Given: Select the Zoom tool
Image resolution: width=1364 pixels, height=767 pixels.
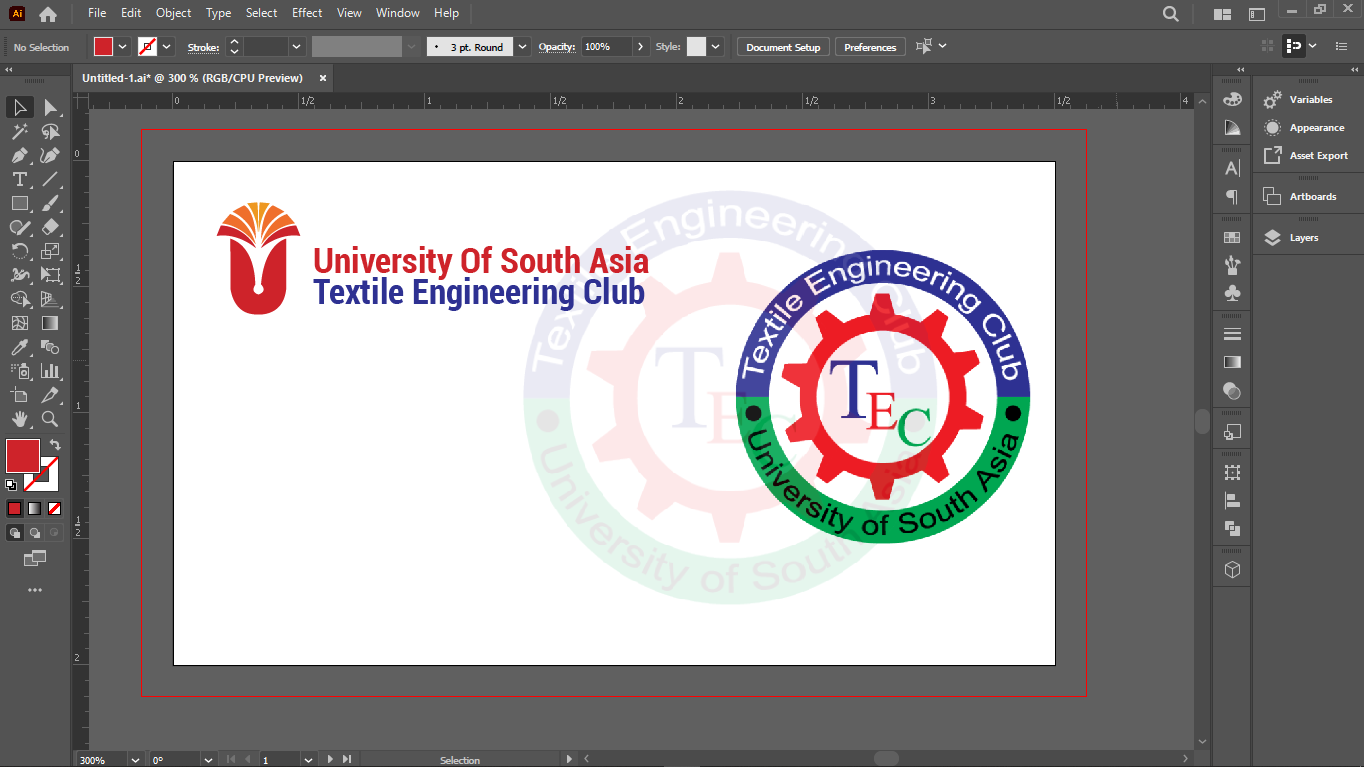Looking at the screenshot, I should (x=50, y=419).
